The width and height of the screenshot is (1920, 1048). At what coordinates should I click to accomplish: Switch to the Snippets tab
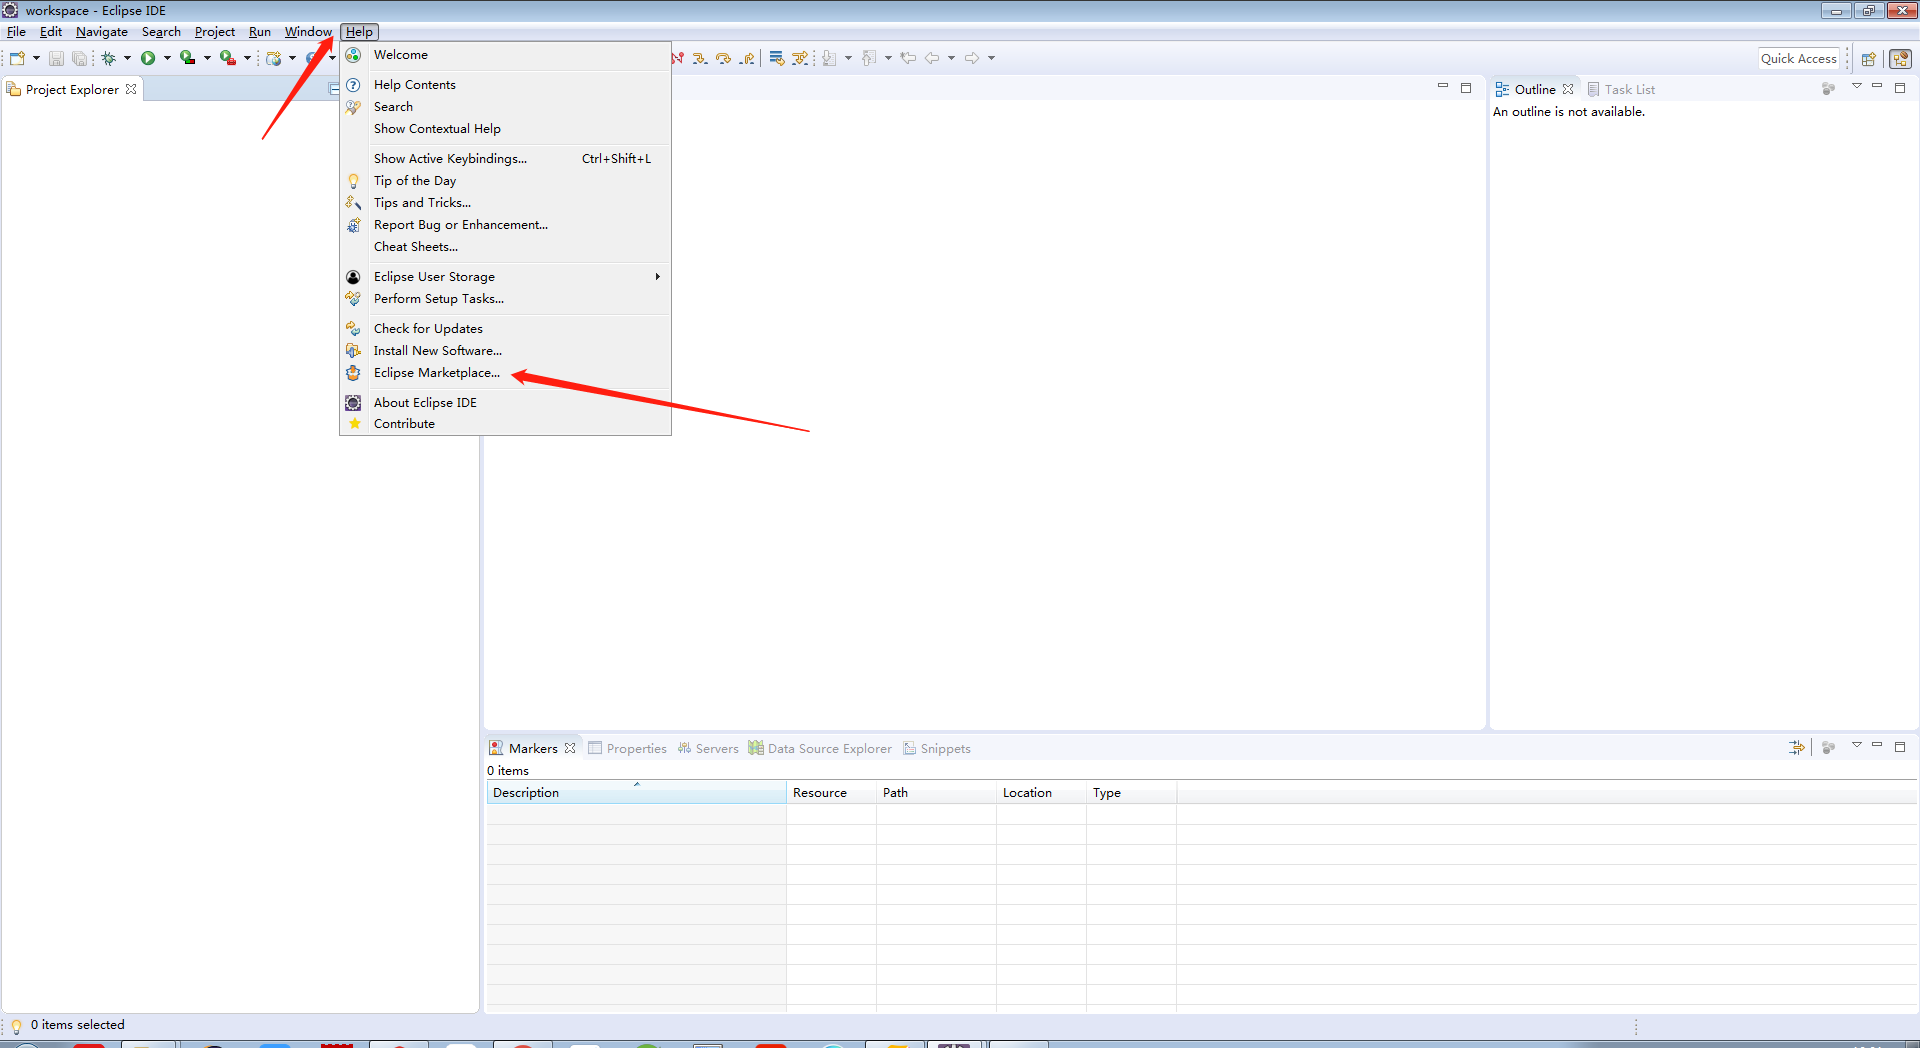[x=937, y=748]
